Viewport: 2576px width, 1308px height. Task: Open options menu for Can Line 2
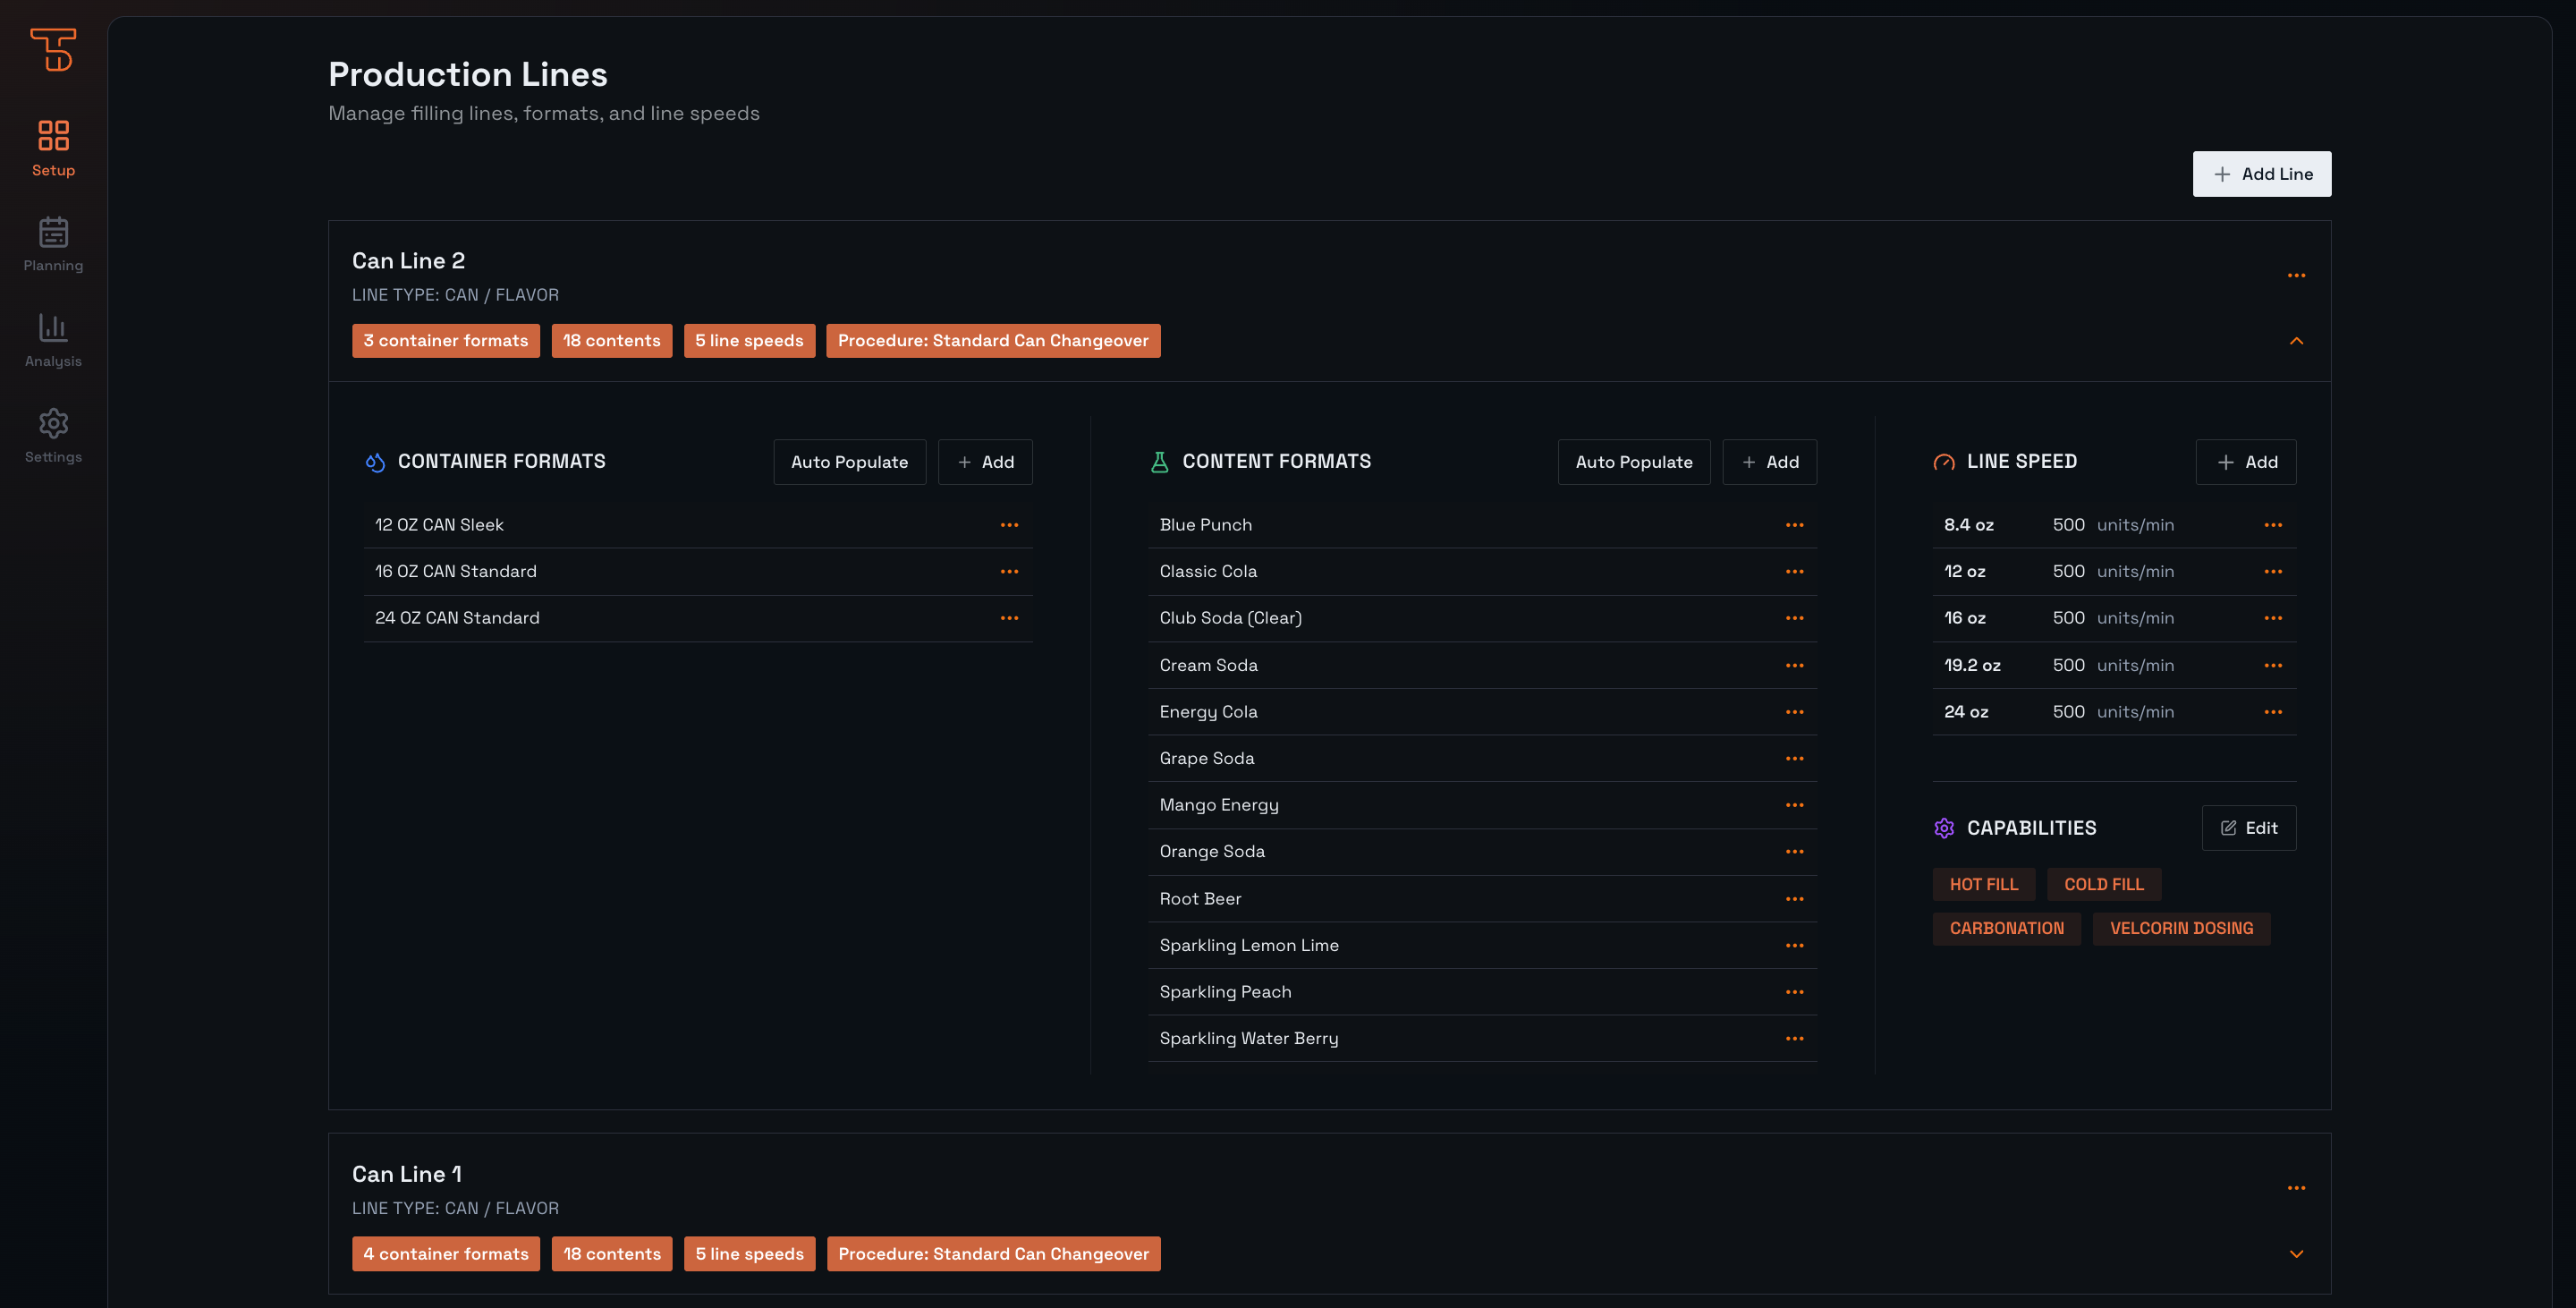coord(2296,275)
